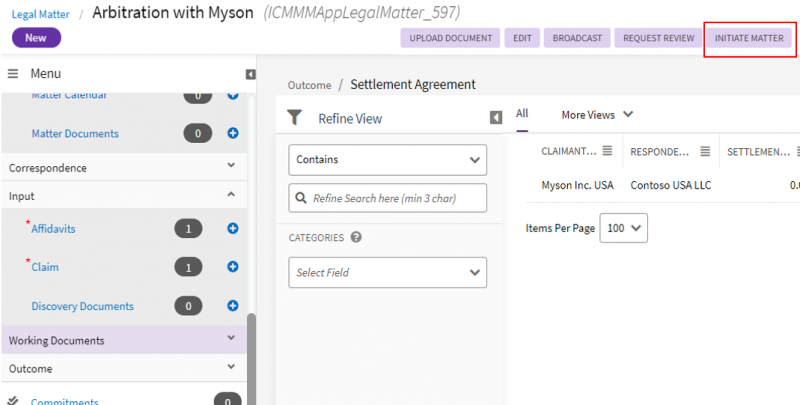Open the Select Field categories dropdown
The height and width of the screenshot is (405, 800).
coord(388,272)
